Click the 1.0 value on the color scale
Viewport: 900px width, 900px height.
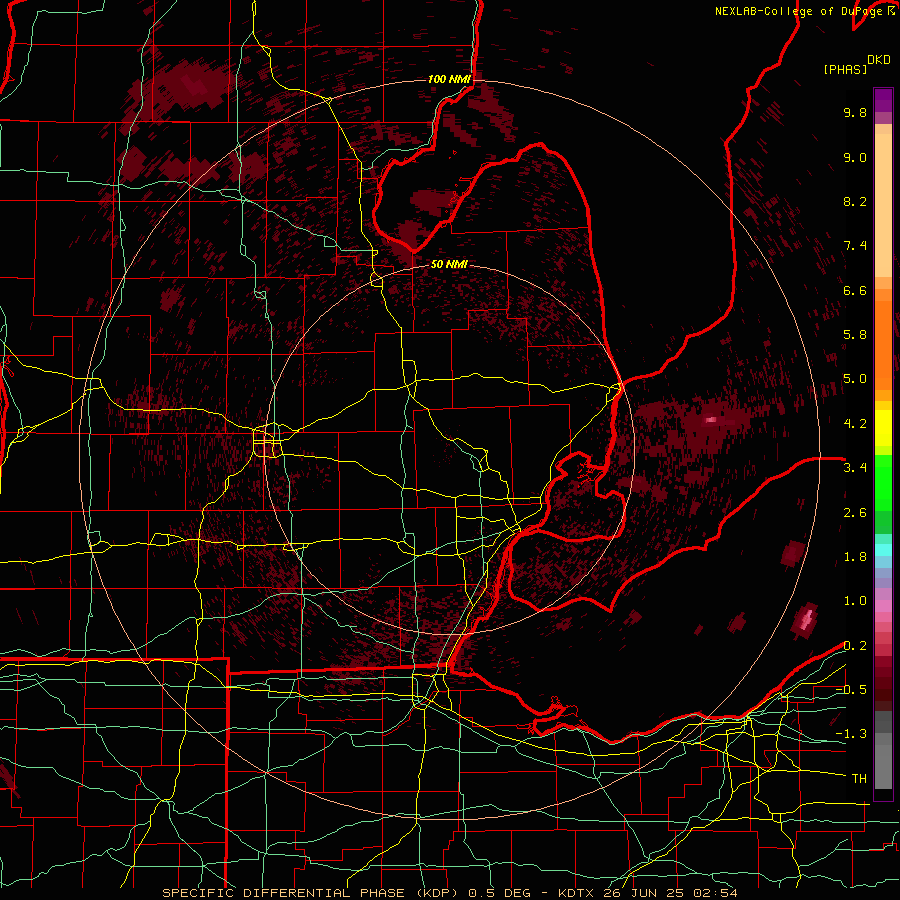point(855,601)
